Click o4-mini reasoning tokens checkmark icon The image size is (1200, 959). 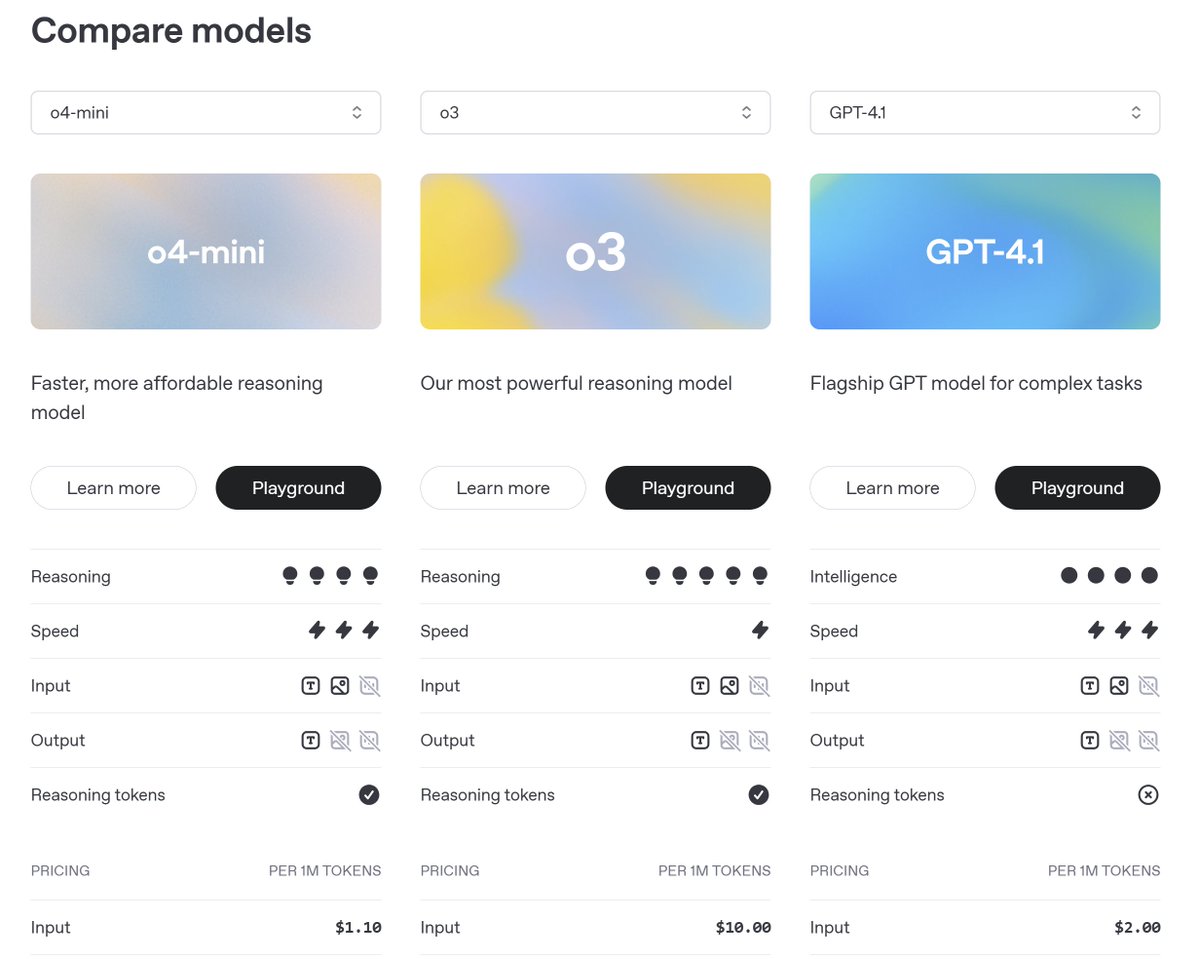click(369, 795)
